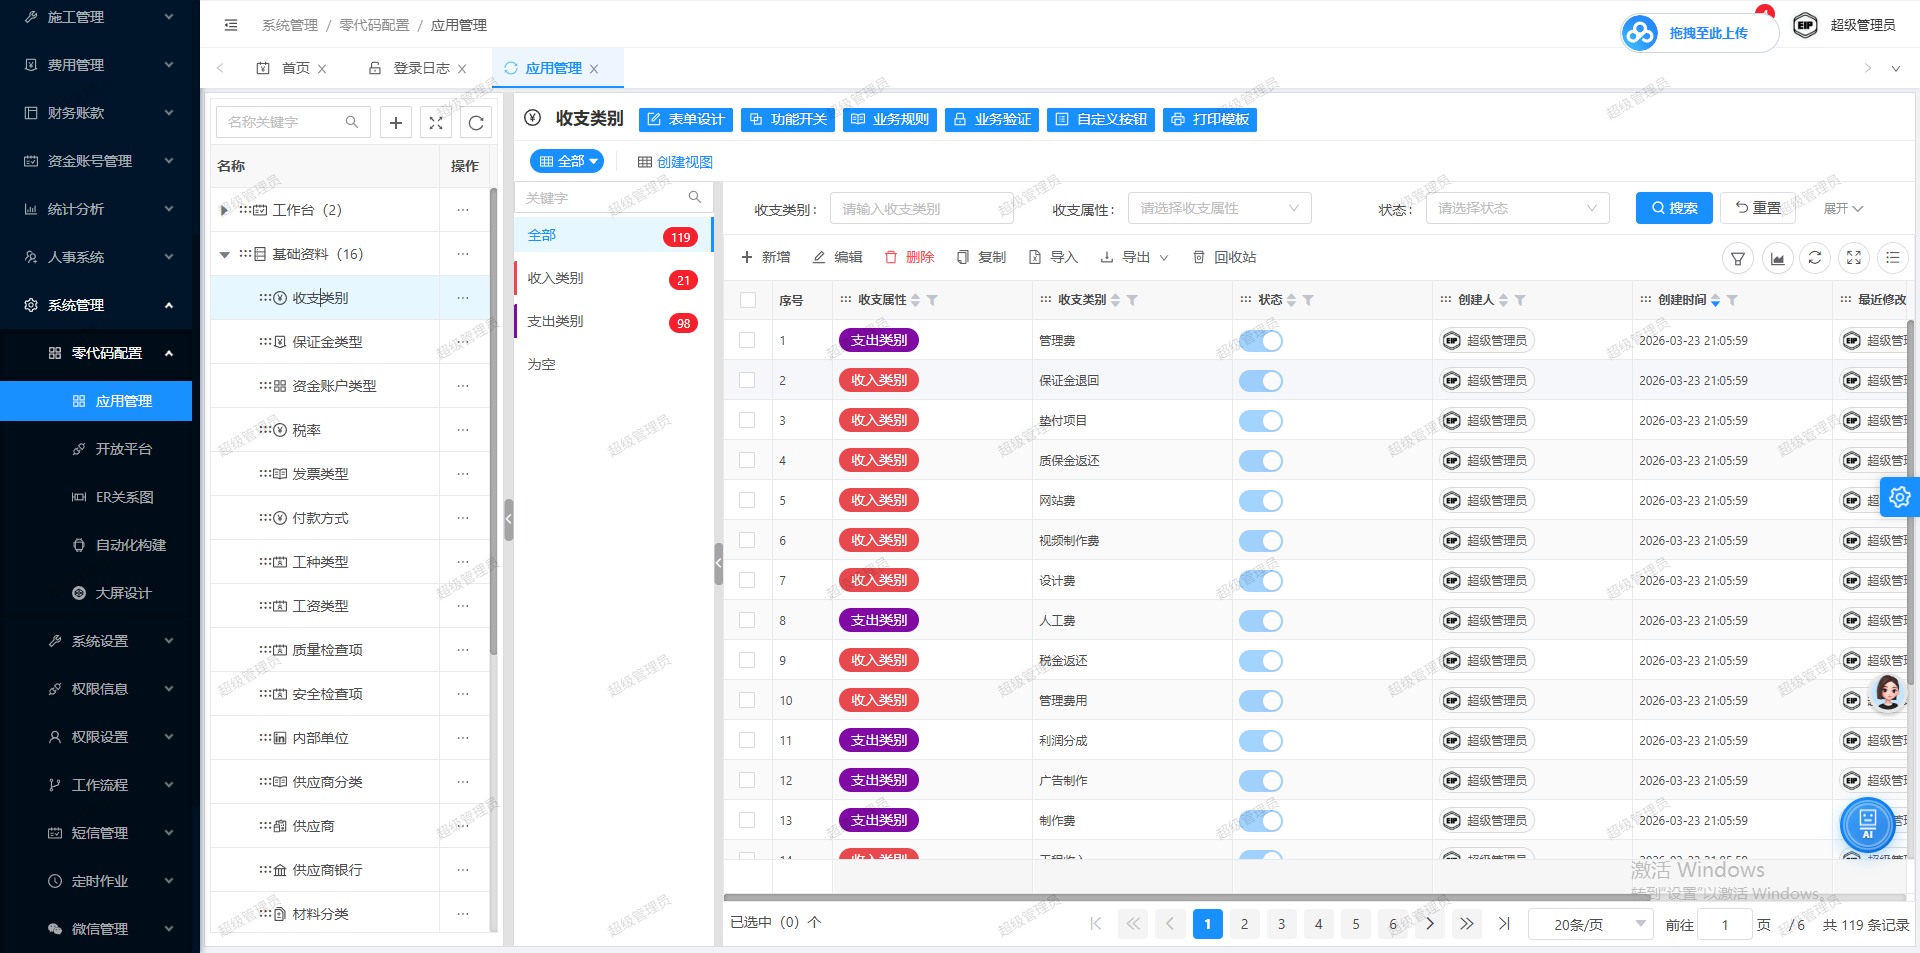Collapse the 基础资料 tree node
The width and height of the screenshot is (1920, 953).
click(224, 254)
